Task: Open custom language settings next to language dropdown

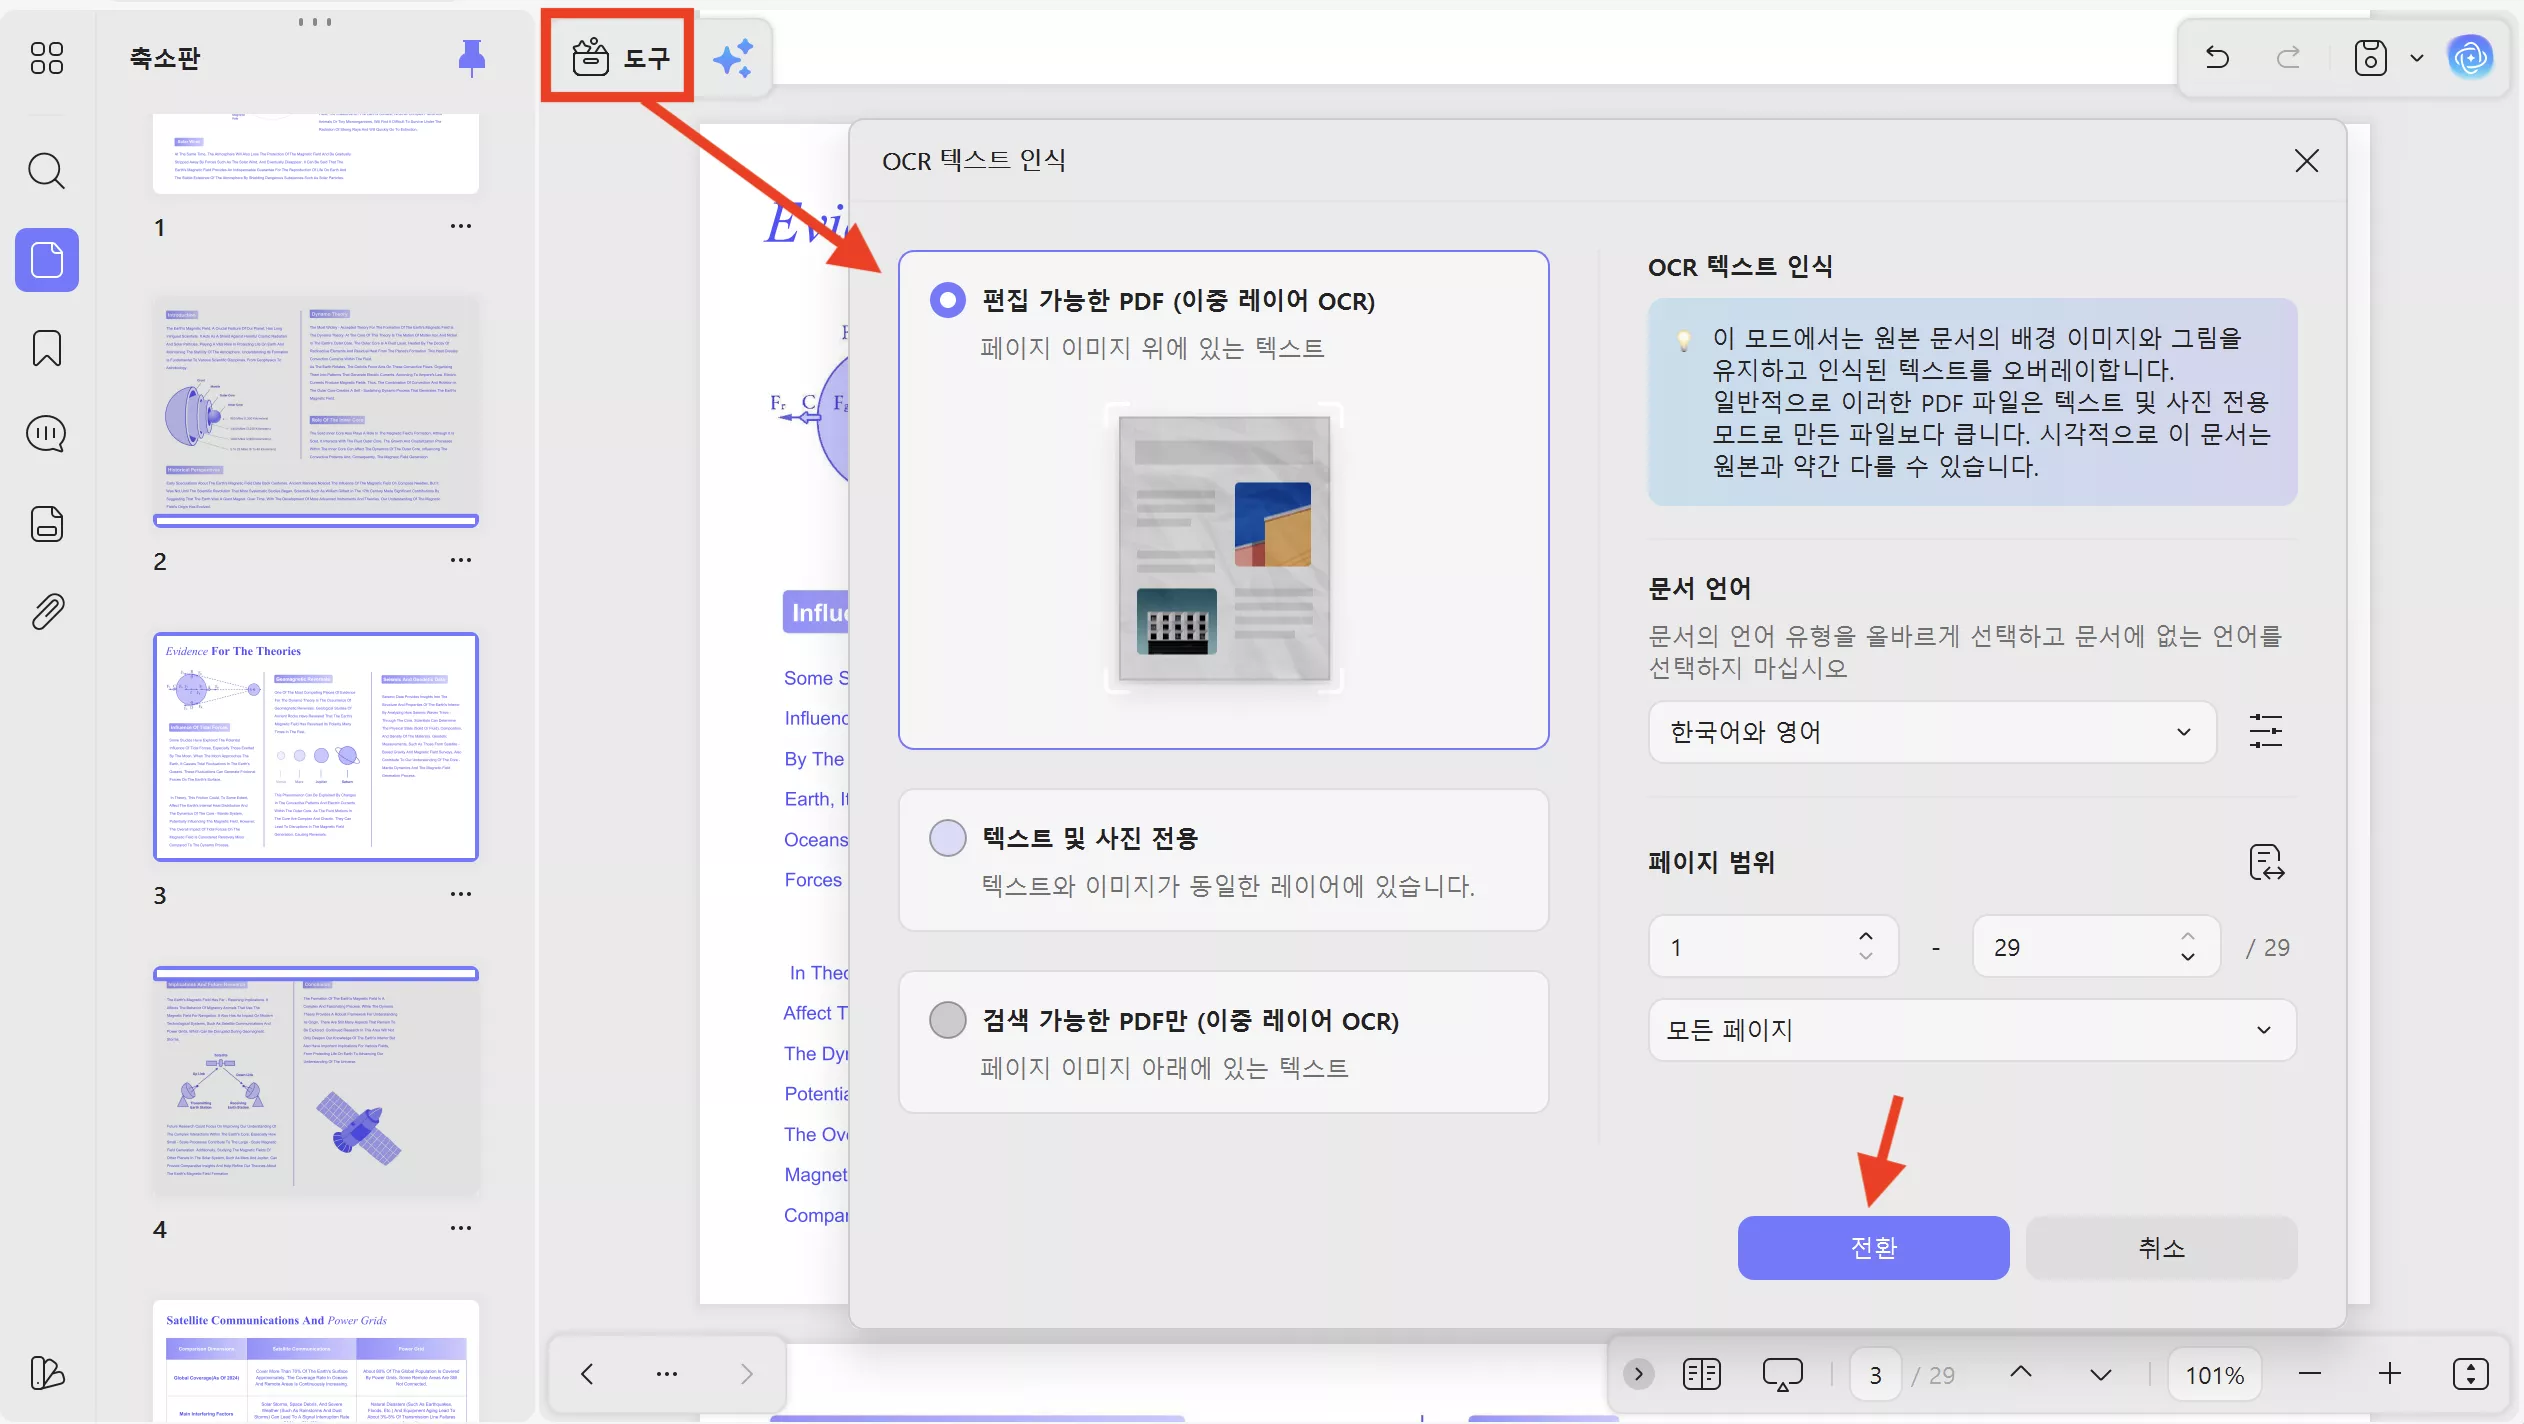Action: pyautogui.click(x=2265, y=731)
